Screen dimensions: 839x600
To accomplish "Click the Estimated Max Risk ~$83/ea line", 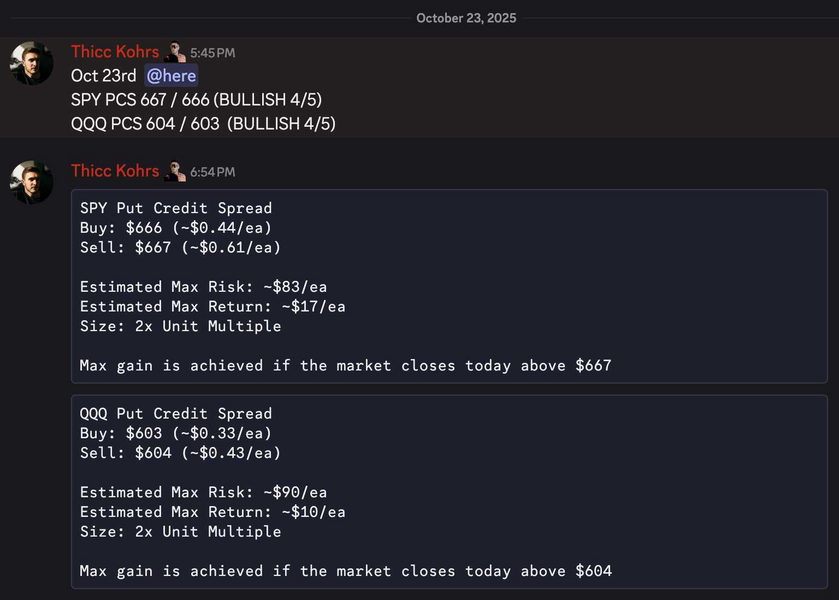I will pyautogui.click(x=203, y=287).
